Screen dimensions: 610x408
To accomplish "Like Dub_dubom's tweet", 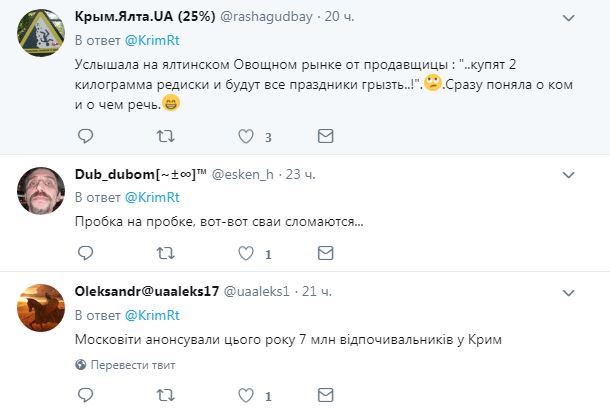I will tap(246, 254).
